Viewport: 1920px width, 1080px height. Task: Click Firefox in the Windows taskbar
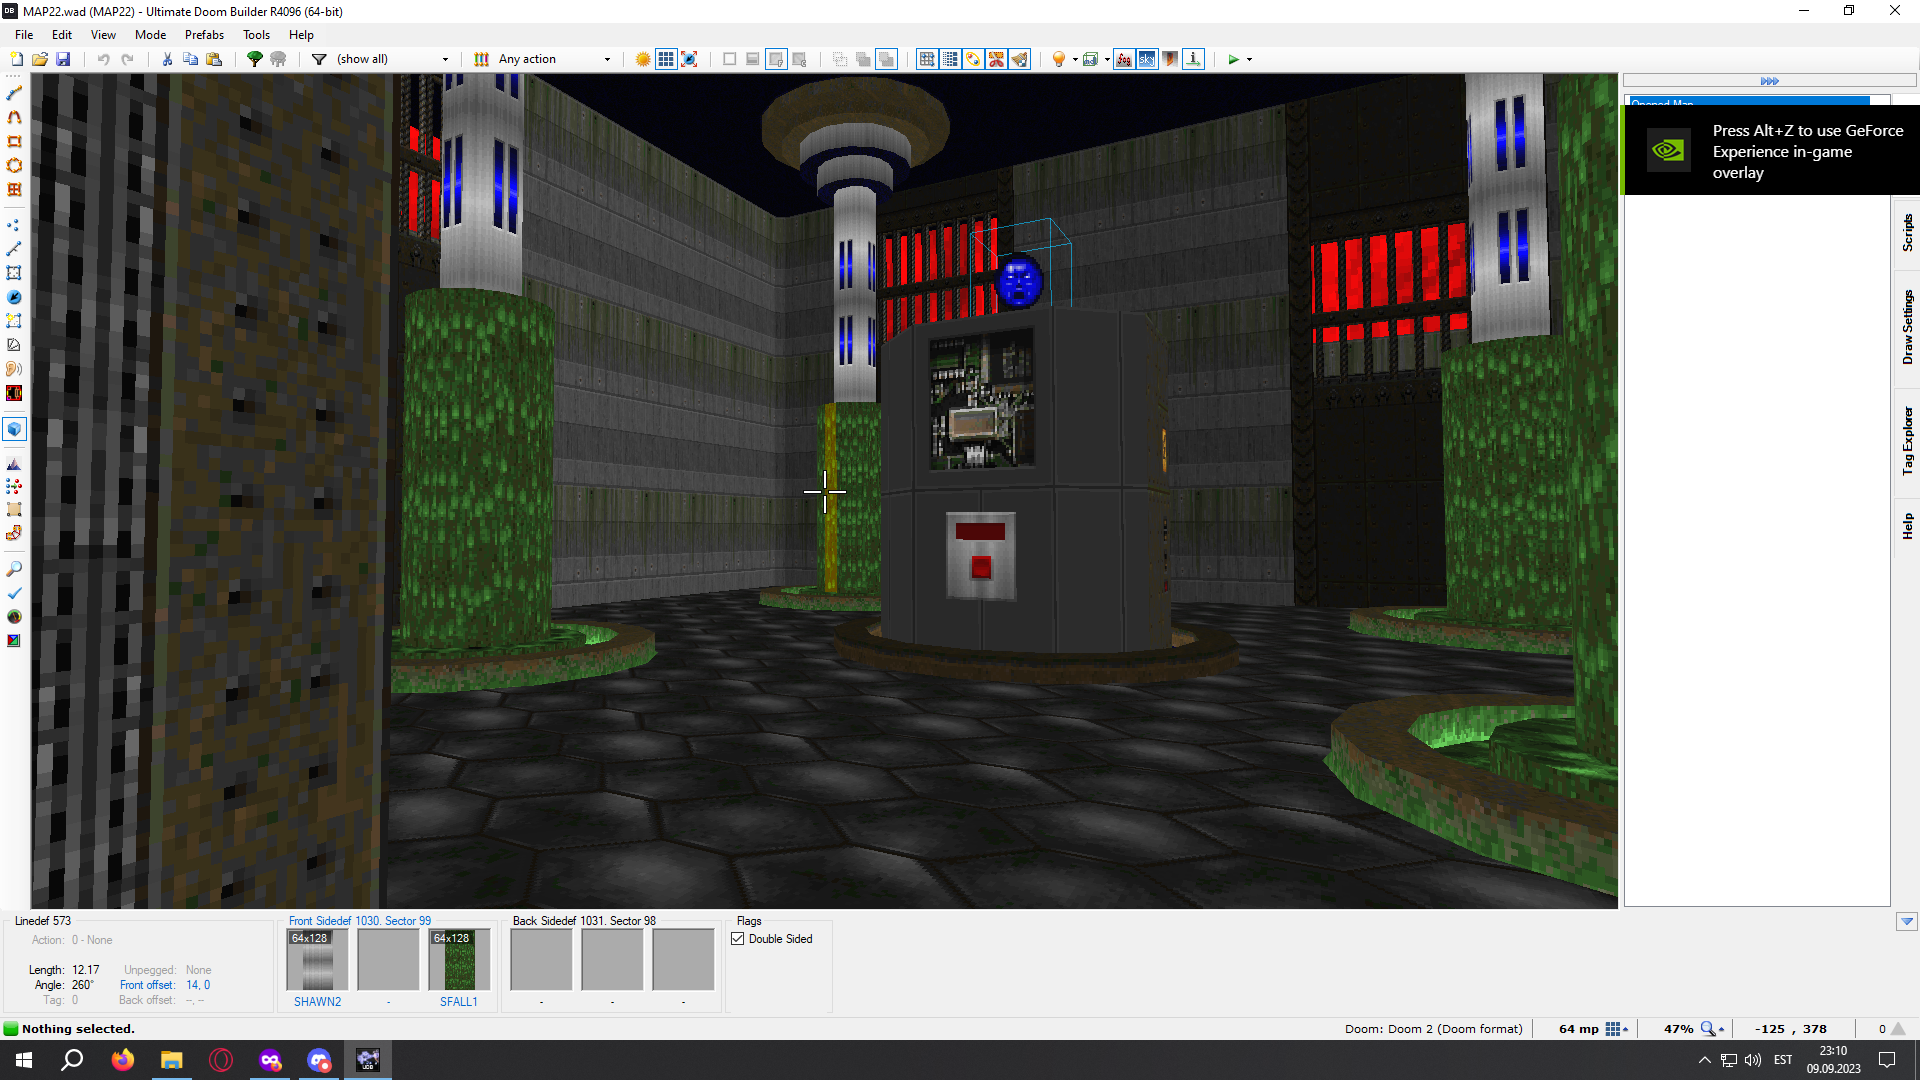pyautogui.click(x=123, y=1060)
